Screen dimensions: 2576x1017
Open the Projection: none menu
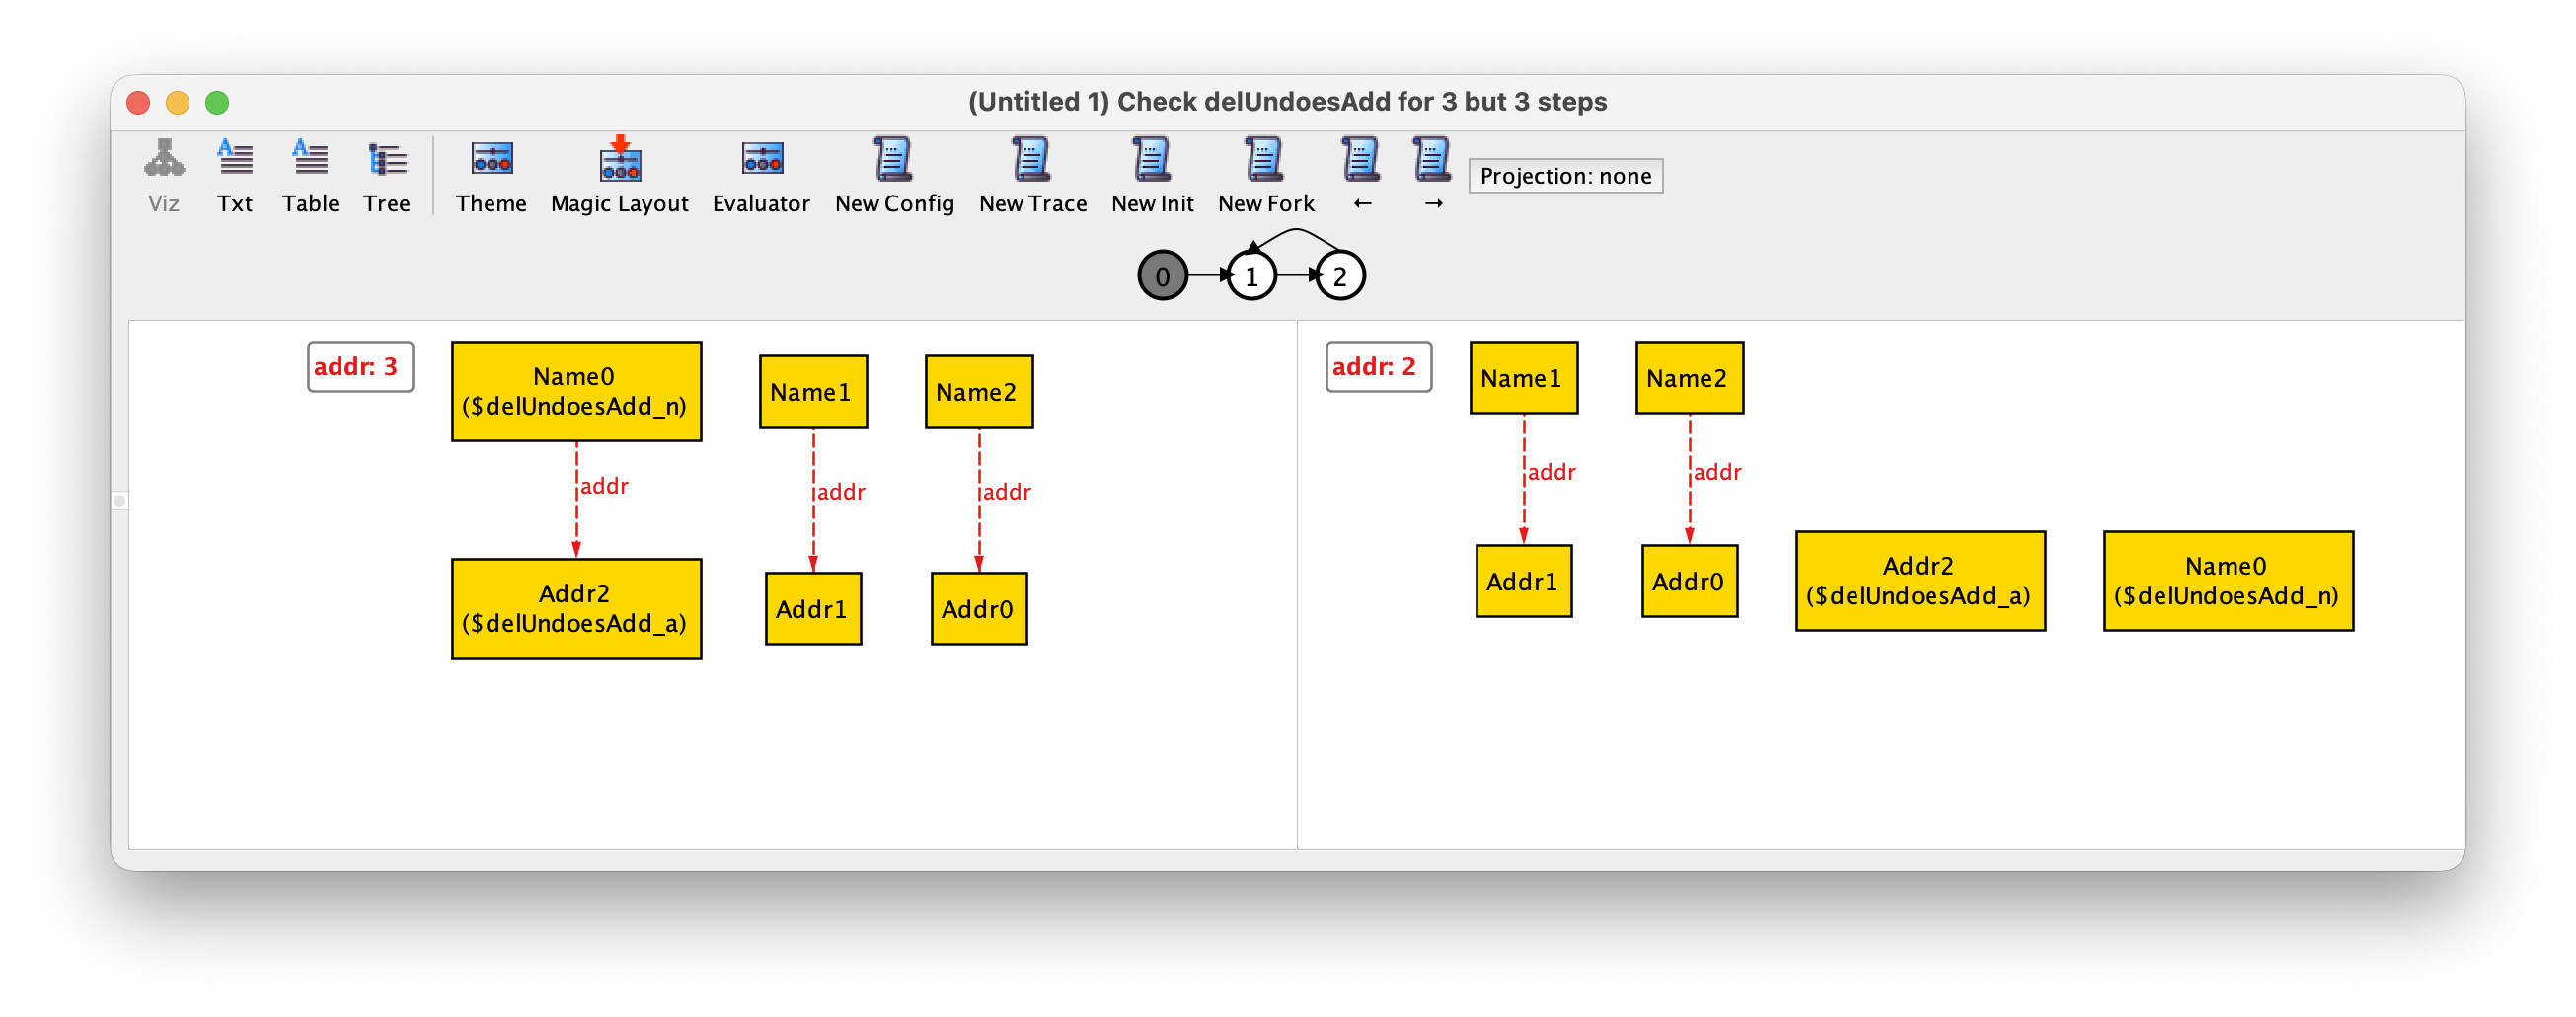click(x=1565, y=176)
